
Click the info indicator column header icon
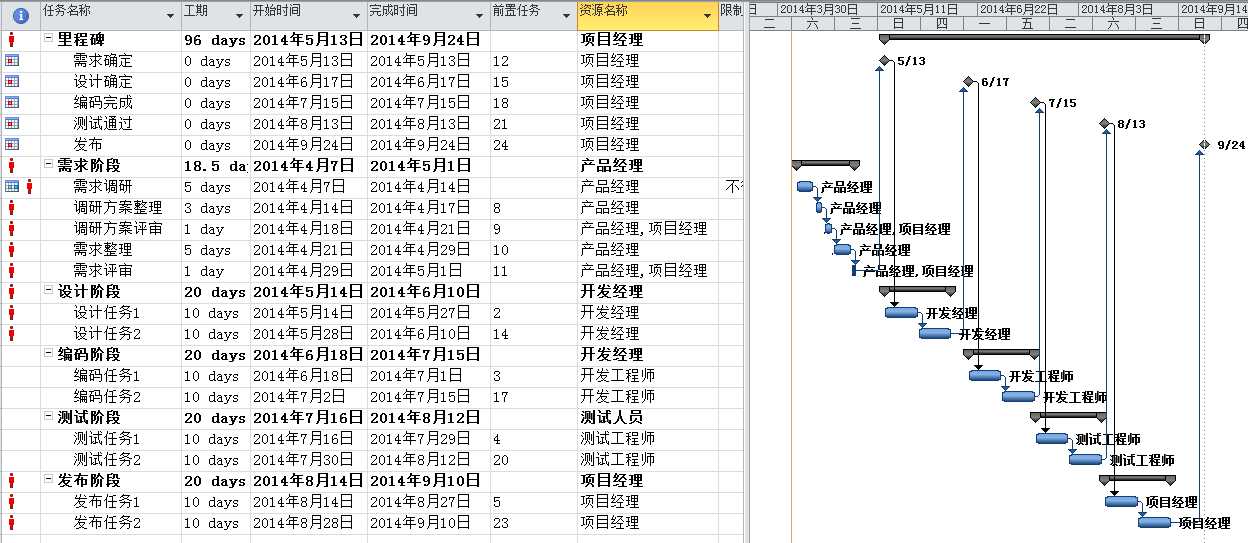20,15
